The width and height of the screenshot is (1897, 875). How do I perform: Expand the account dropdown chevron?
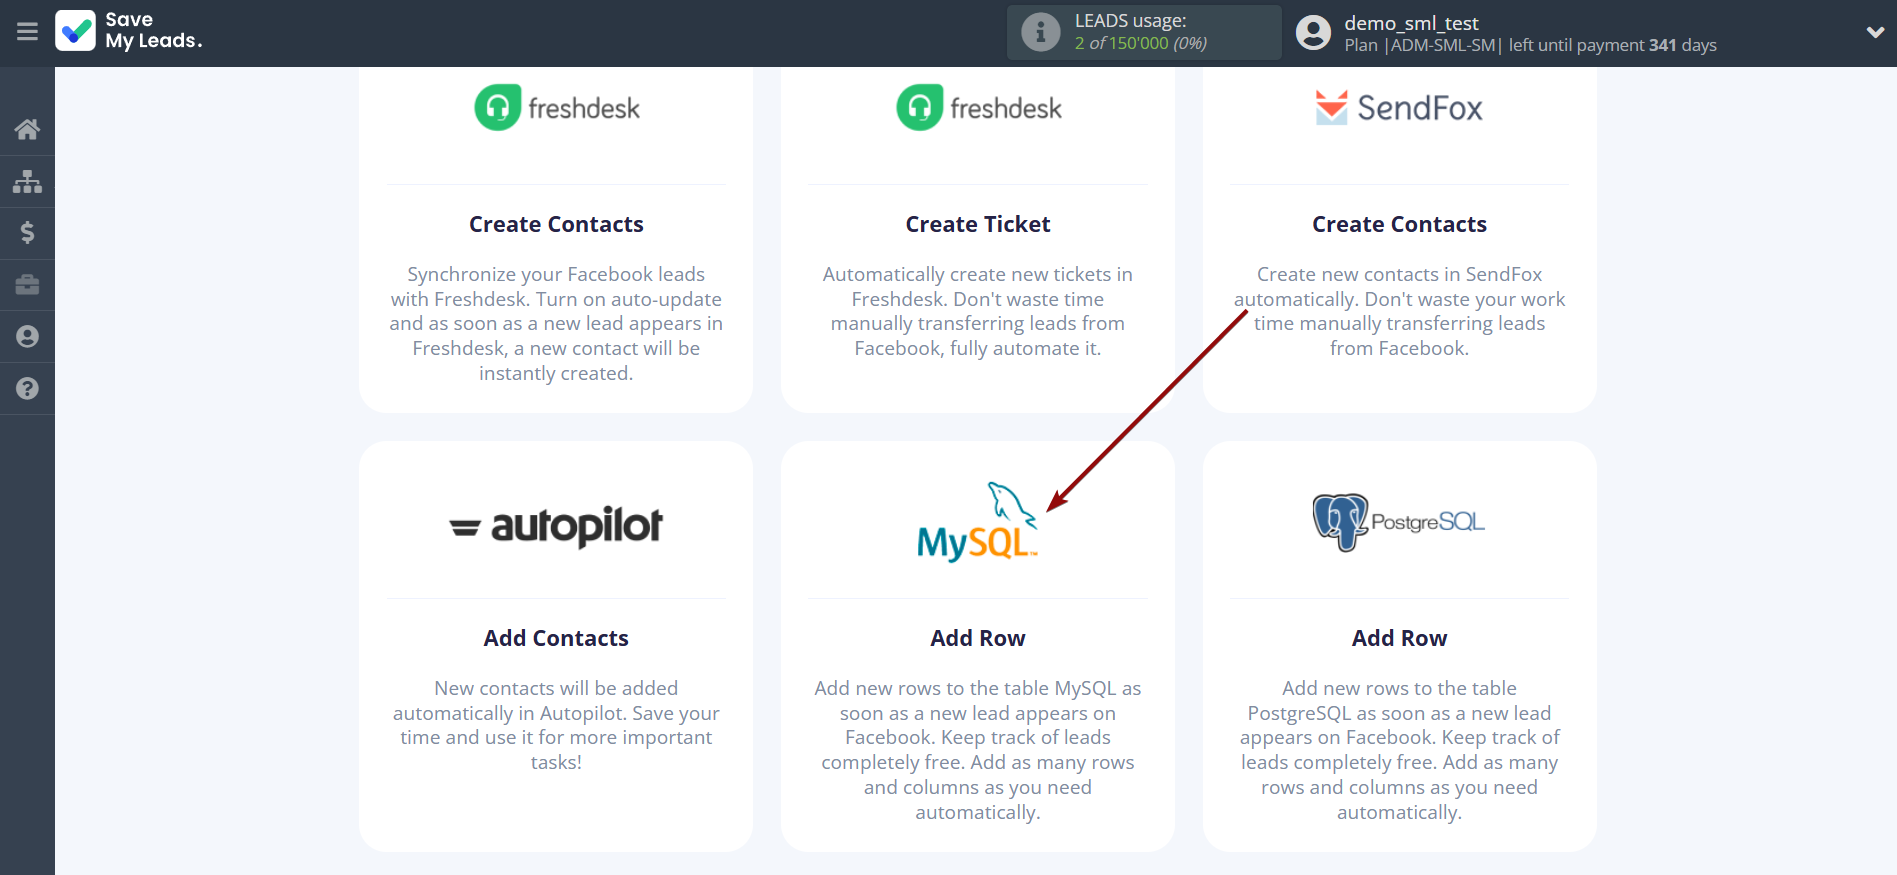pos(1874,32)
